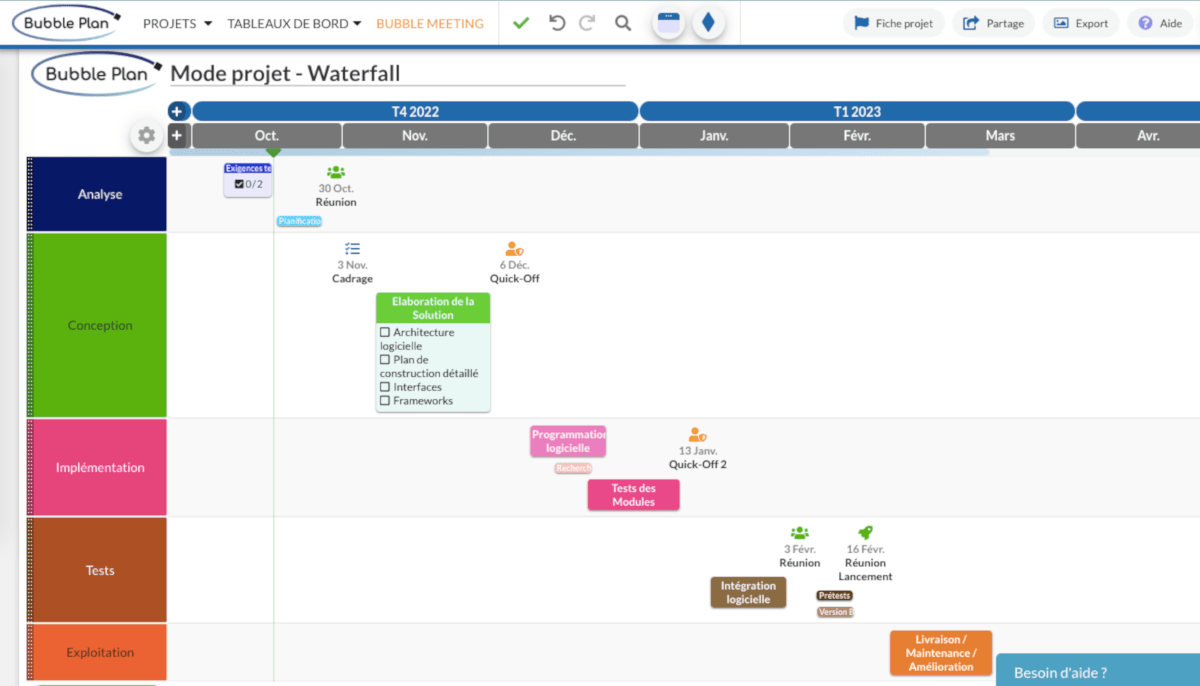Screen dimensions: 1200x686
Task: Select the 3 Févr. Réunion people icon
Action: click(799, 534)
